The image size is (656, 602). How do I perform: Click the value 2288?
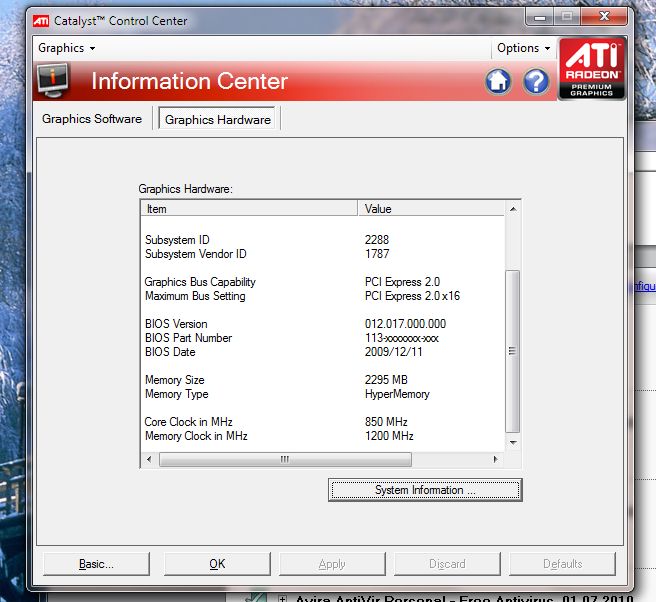tap(377, 240)
